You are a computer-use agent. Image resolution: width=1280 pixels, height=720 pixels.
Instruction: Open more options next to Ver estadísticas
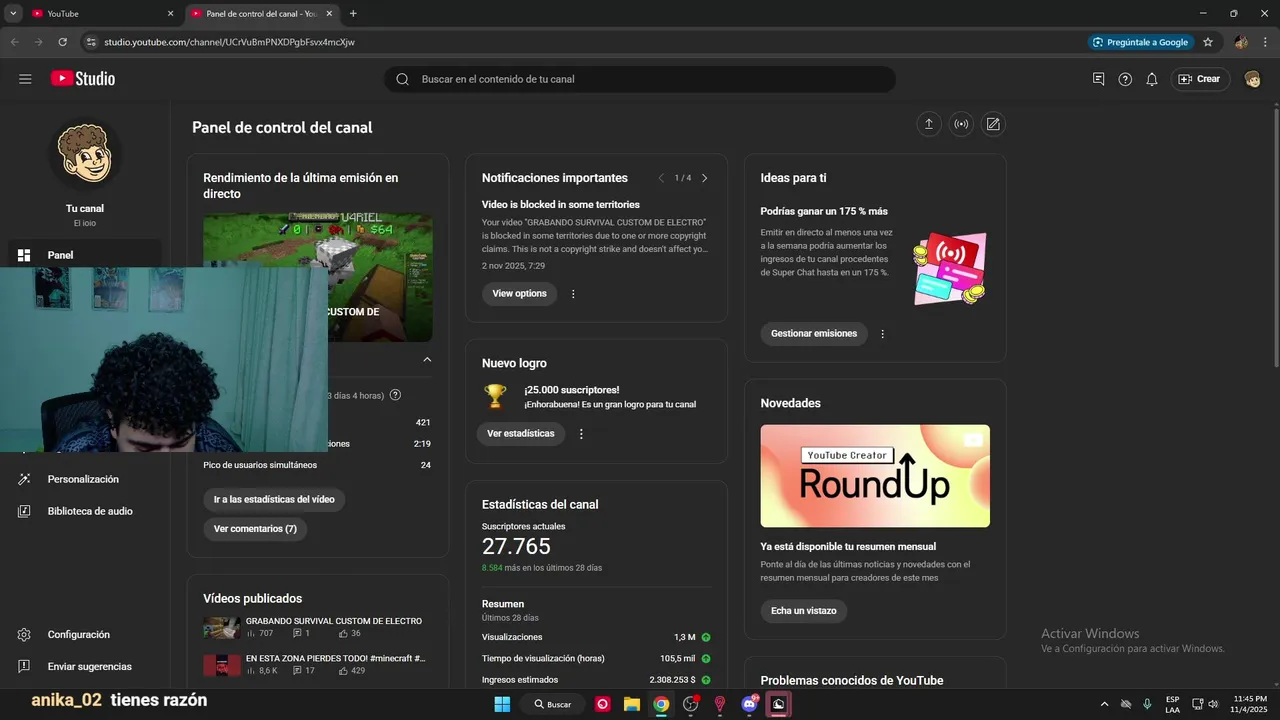[581, 434]
